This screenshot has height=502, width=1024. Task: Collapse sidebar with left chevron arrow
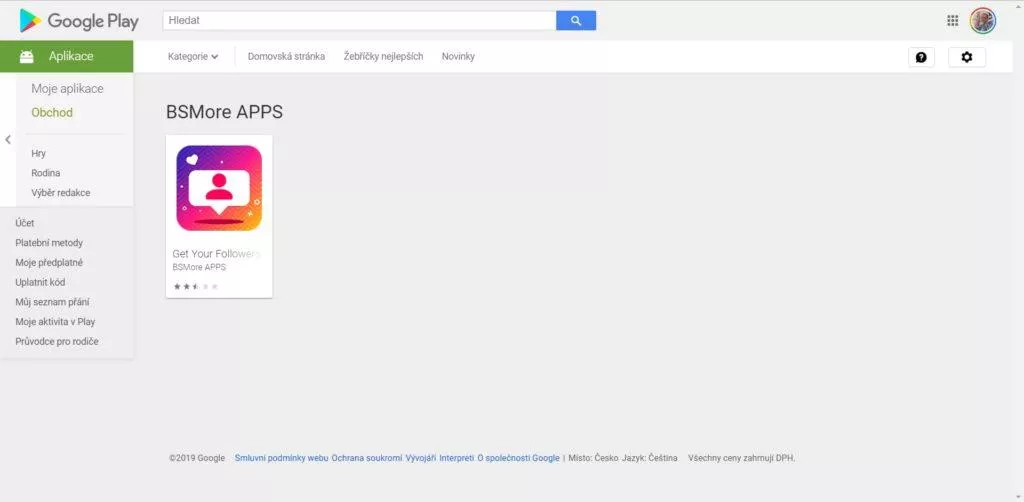point(8,139)
